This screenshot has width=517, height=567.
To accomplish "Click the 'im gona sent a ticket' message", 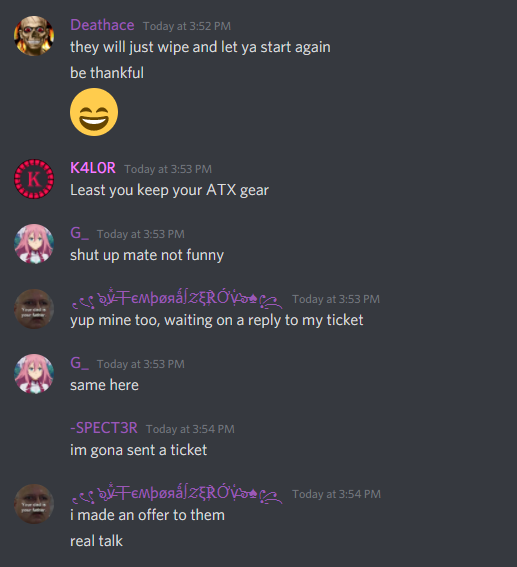I will click(138, 450).
